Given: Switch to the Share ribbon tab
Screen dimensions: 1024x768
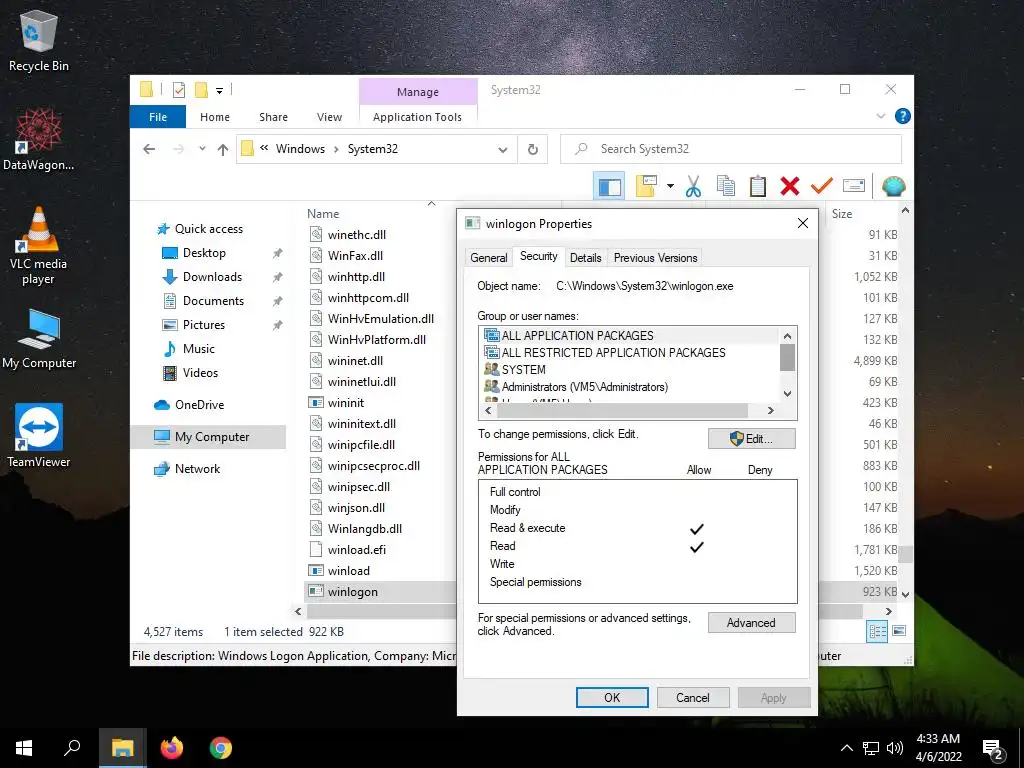Looking at the screenshot, I should (x=273, y=117).
